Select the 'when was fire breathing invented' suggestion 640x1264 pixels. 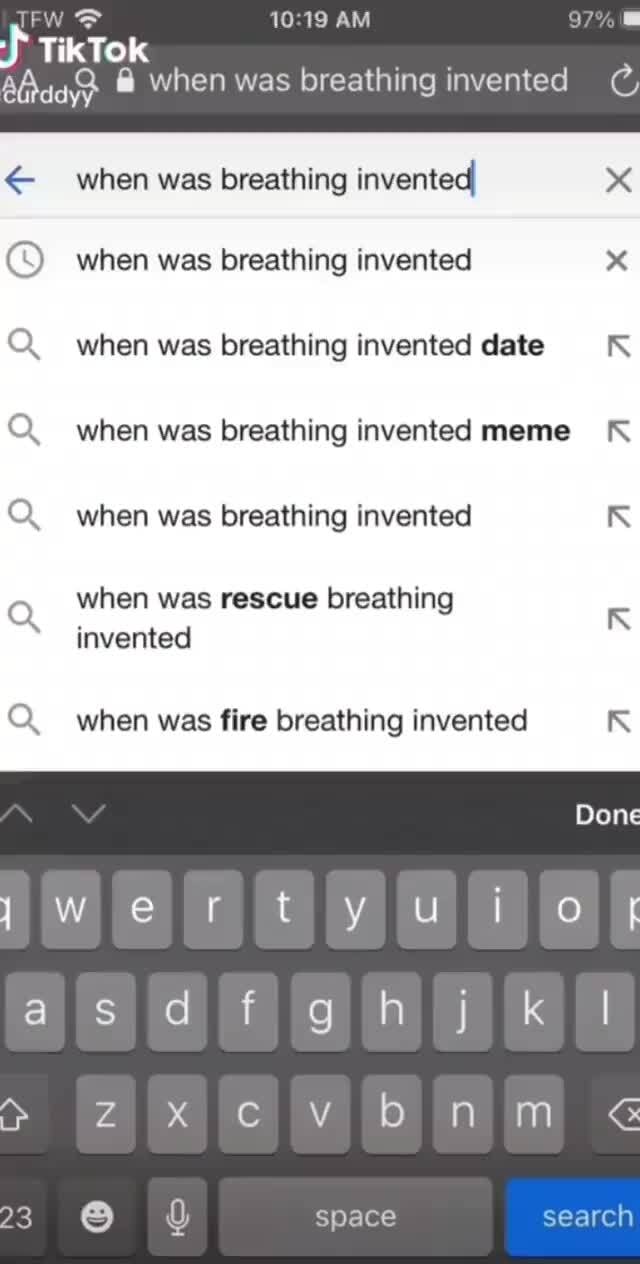(x=302, y=720)
